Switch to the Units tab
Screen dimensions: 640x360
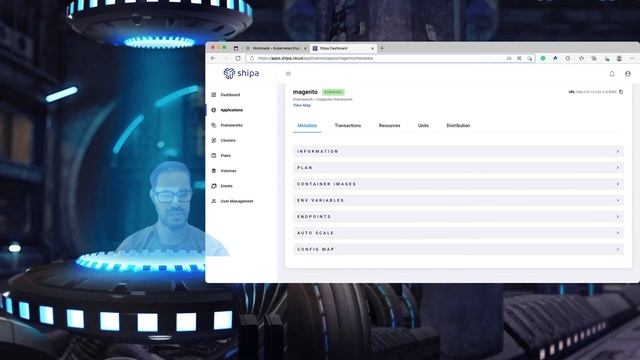423,126
